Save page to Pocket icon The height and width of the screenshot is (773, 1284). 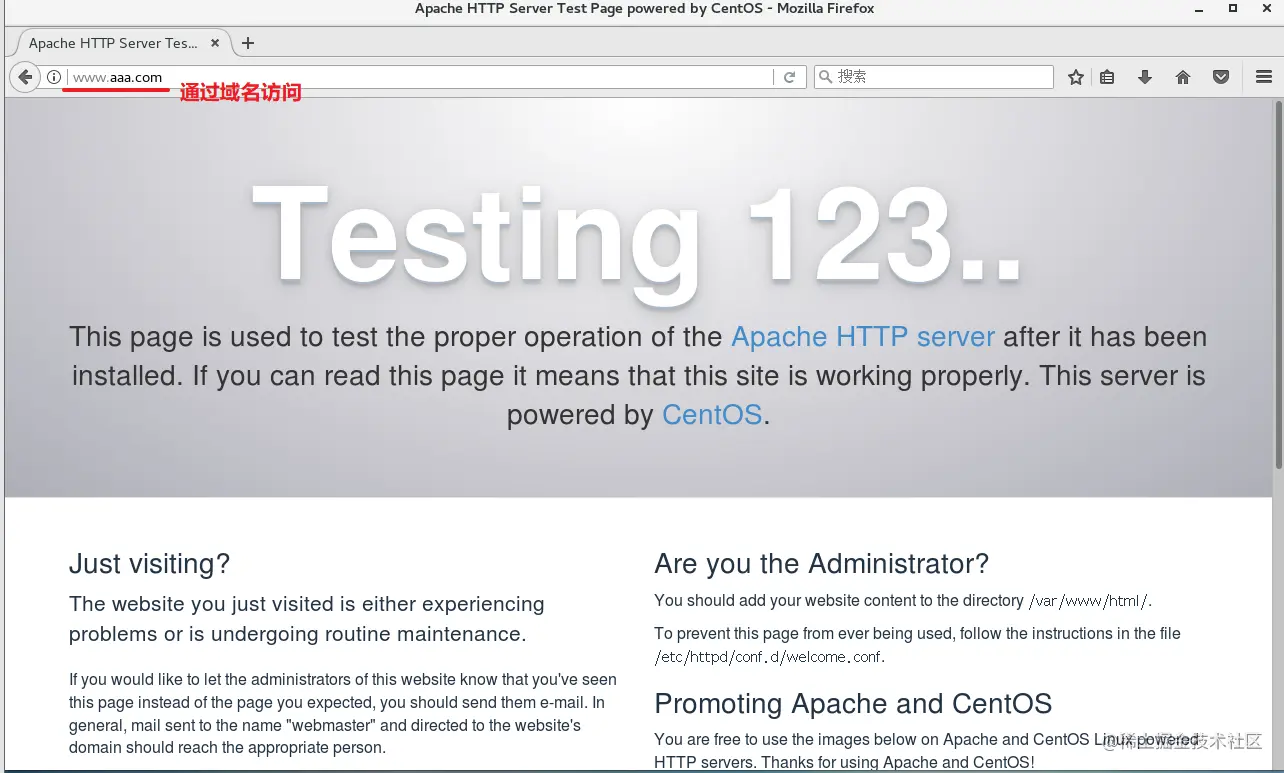(x=1221, y=77)
